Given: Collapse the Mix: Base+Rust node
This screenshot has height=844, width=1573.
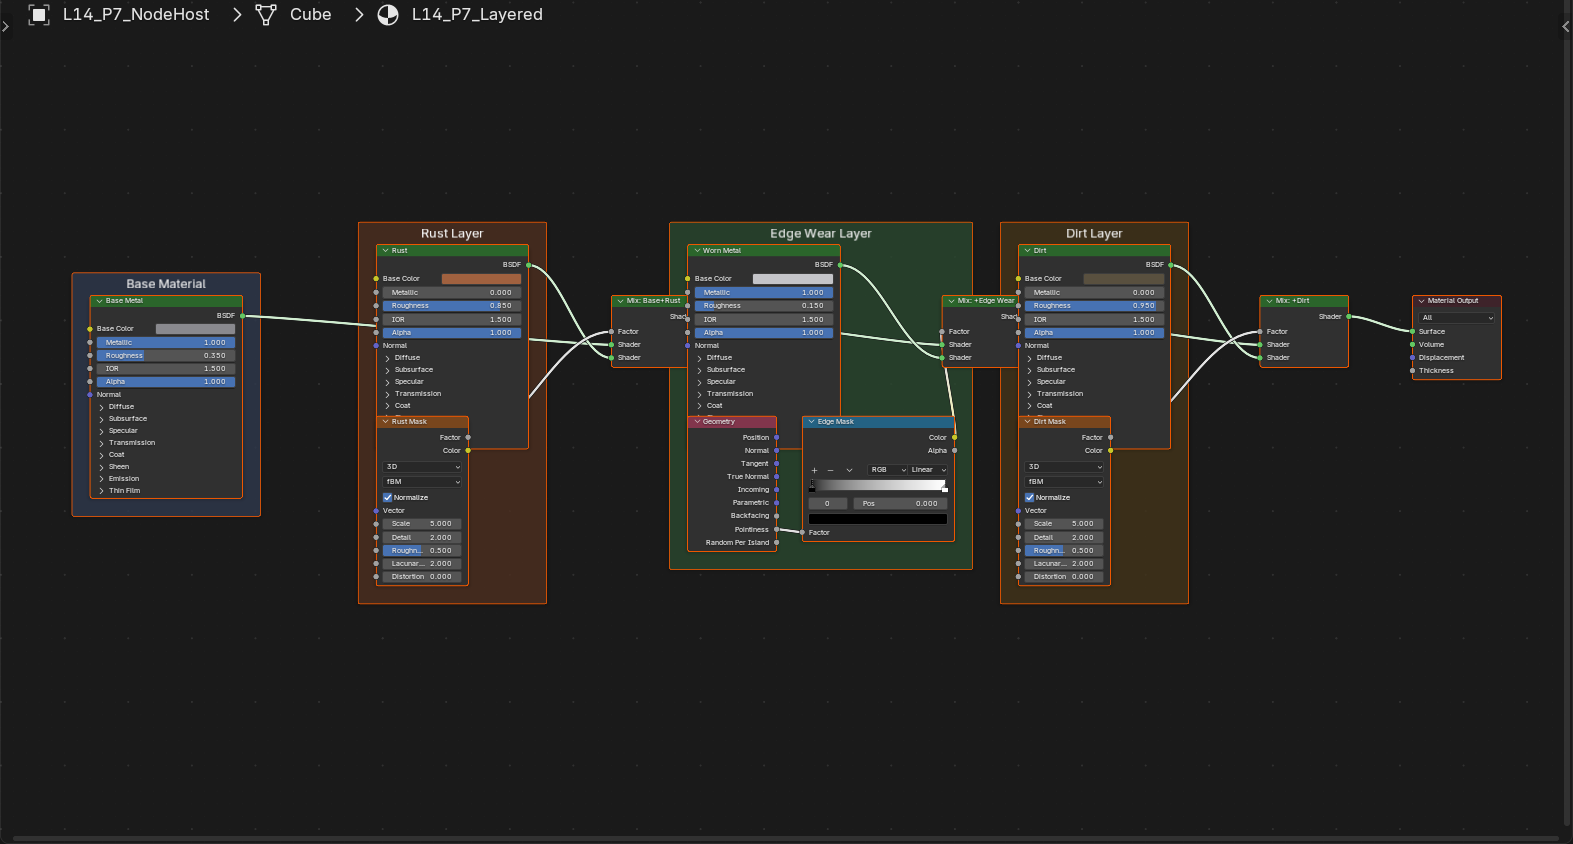Looking at the screenshot, I should click(x=620, y=301).
